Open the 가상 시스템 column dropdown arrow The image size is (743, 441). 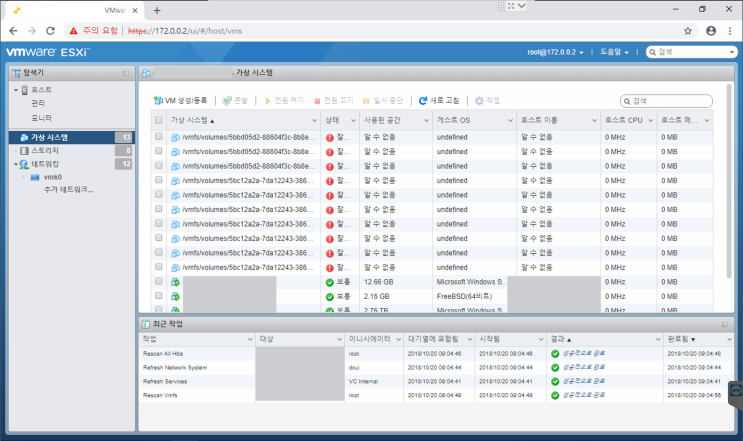pos(314,121)
